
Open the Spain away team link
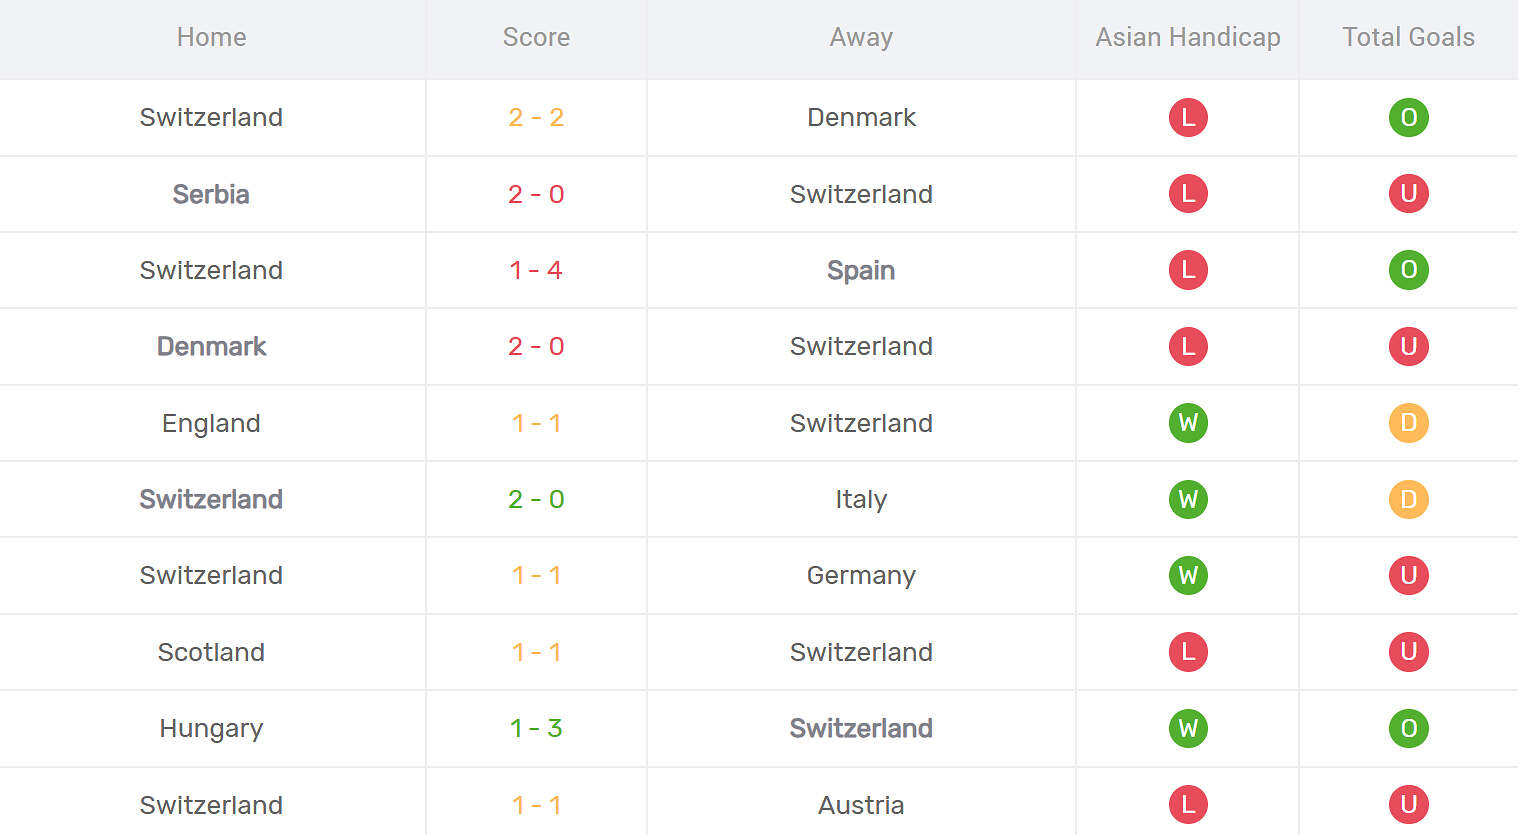click(x=861, y=270)
